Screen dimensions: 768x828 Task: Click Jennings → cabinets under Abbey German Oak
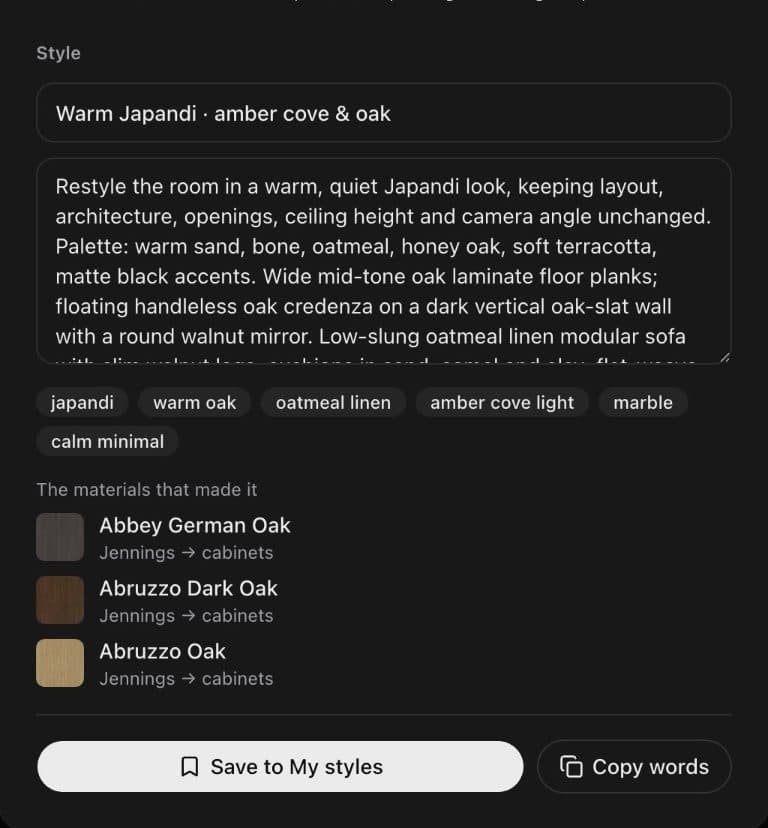pos(186,553)
